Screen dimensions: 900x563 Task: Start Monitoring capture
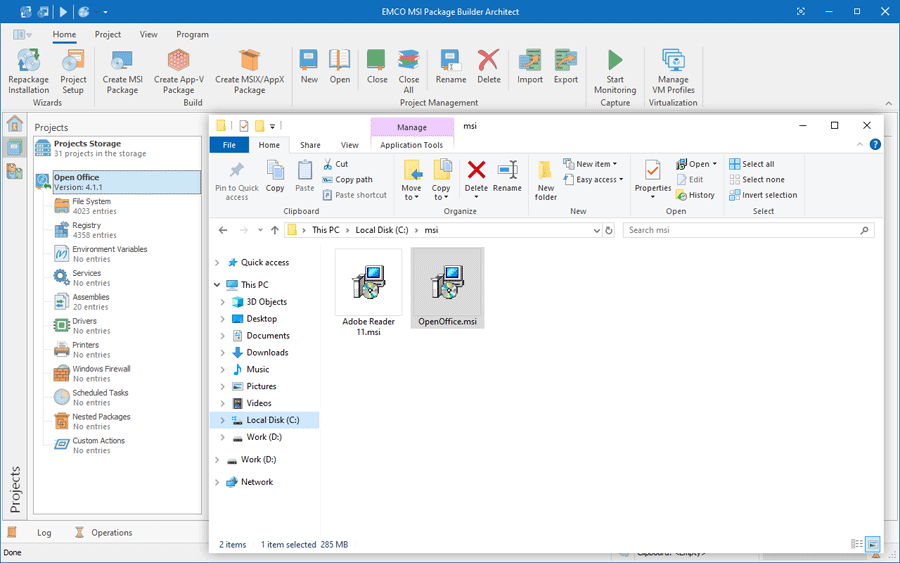[x=615, y=71]
